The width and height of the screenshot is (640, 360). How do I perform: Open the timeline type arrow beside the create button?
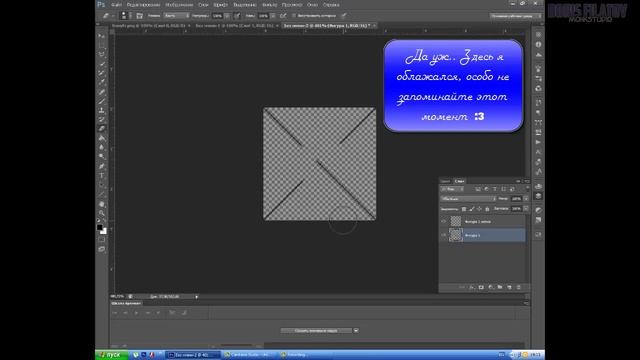(356, 331)
